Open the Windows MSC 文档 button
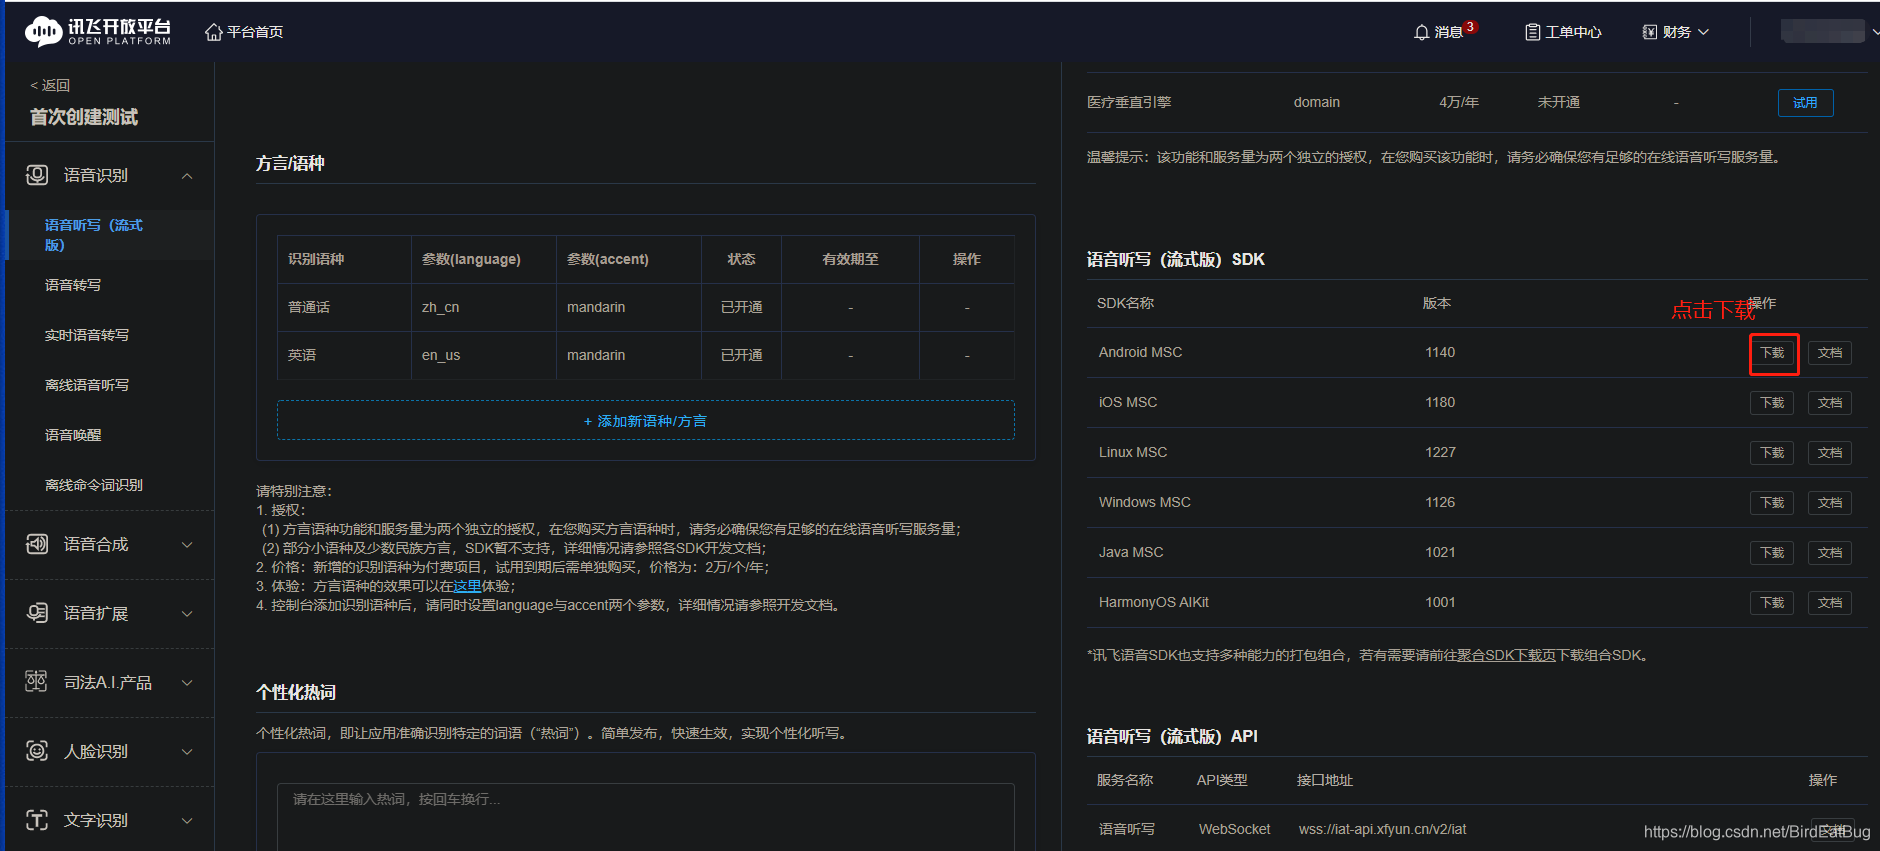Image resolution: width=1880 pixels, height=851 pixels. [1830, 503]
